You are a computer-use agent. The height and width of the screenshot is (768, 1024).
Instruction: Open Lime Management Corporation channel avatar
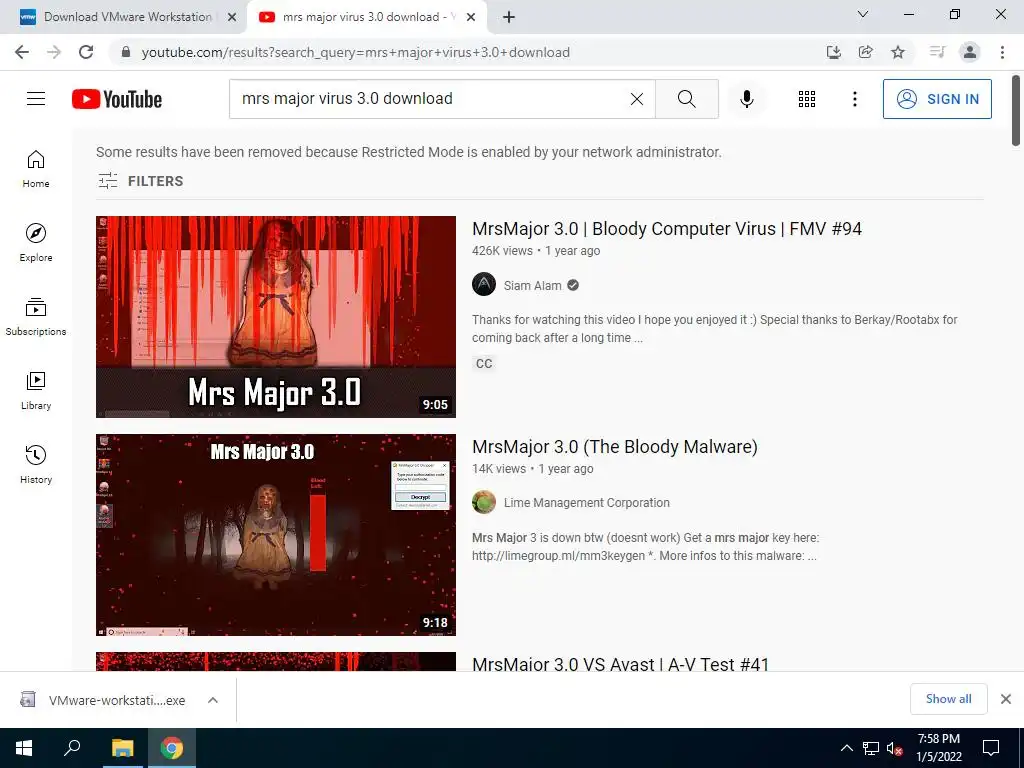coord(484,502)
